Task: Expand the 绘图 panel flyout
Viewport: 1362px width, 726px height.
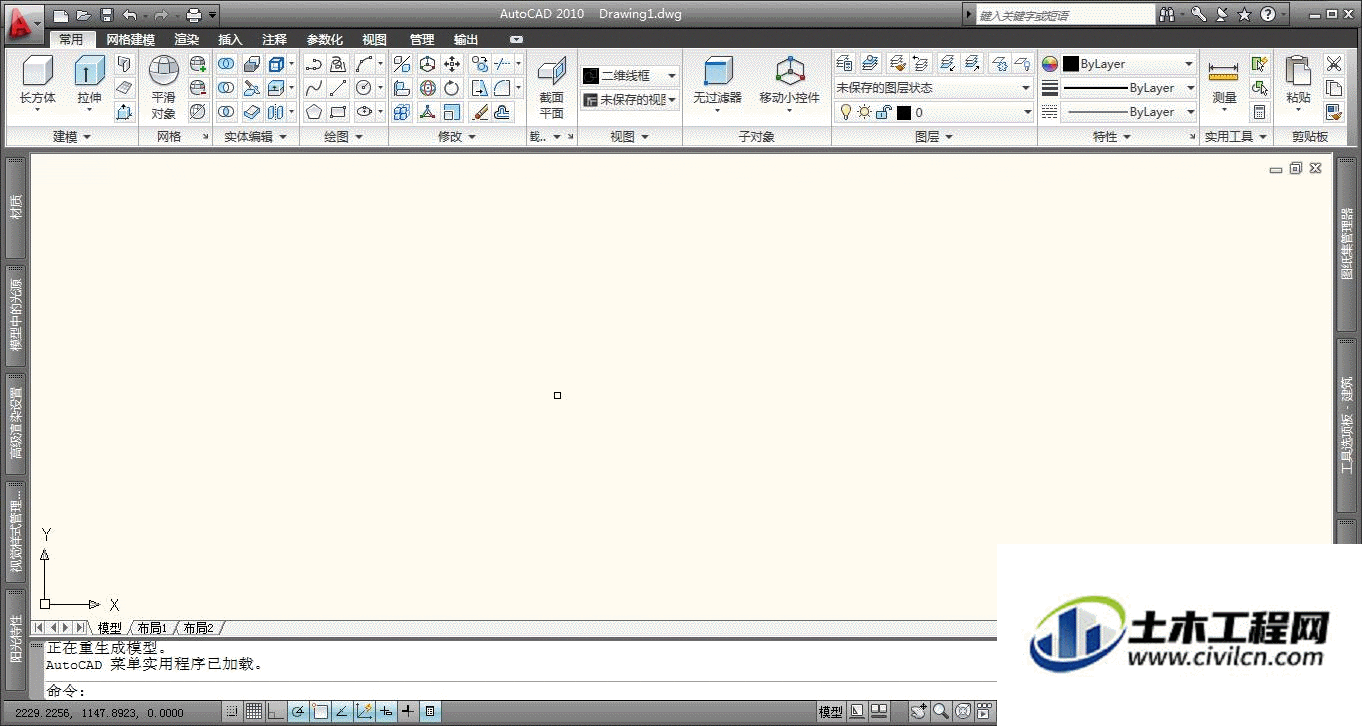Action: click(343, 137)
